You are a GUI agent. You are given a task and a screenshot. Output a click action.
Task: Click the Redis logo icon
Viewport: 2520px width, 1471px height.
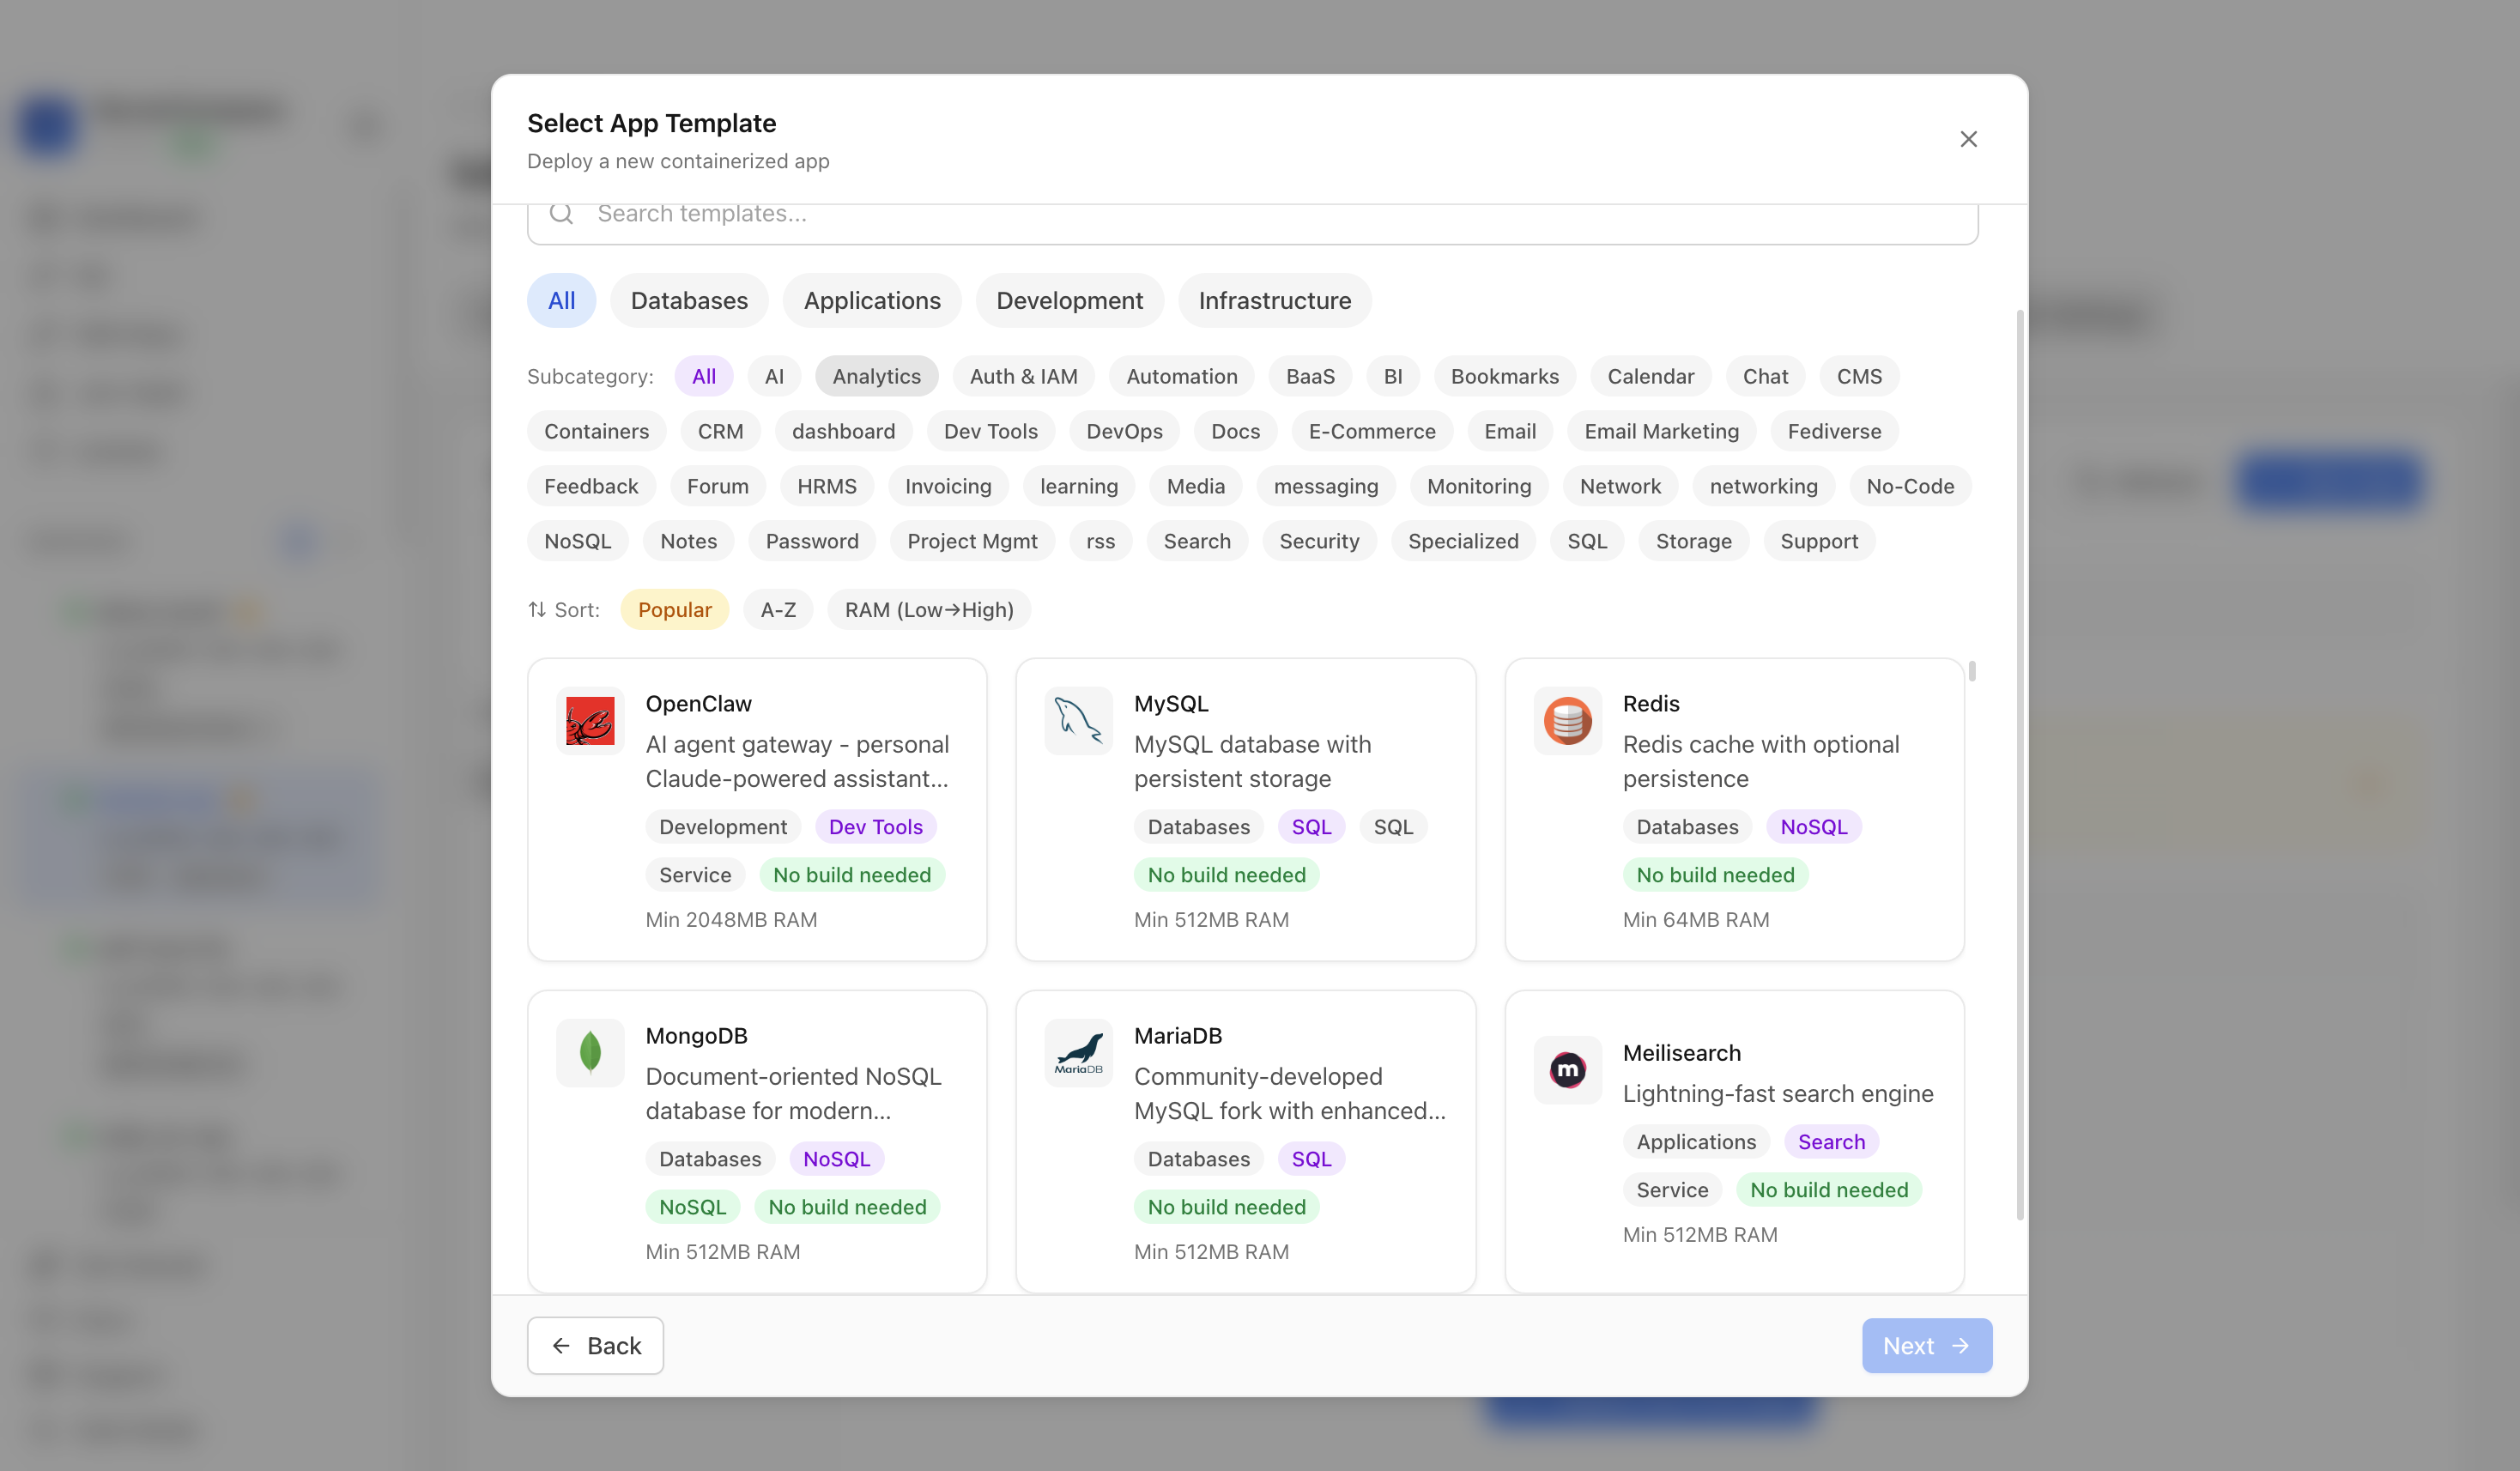coord(1567,720)
